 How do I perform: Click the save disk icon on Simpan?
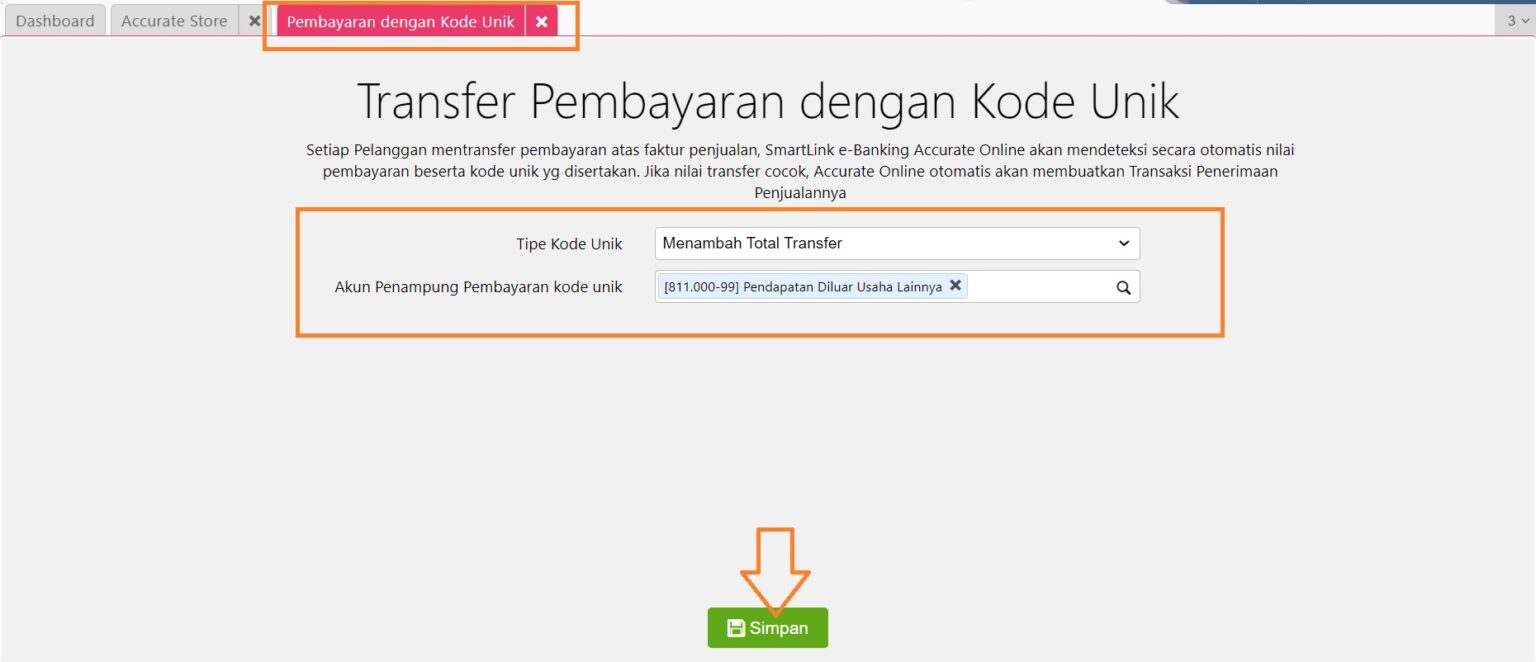tap(735, 628)
